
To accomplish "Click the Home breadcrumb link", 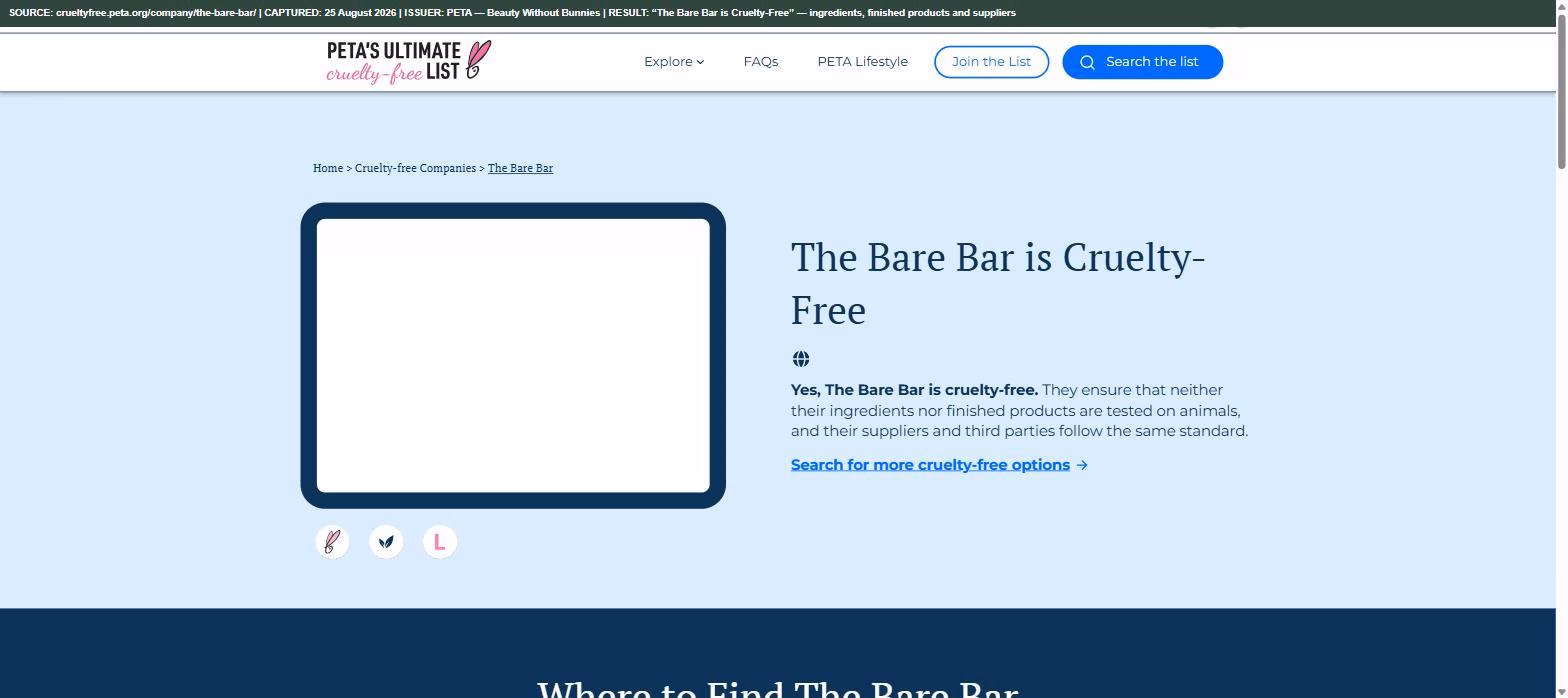I will pyautogui.click(x=328, y=168).
